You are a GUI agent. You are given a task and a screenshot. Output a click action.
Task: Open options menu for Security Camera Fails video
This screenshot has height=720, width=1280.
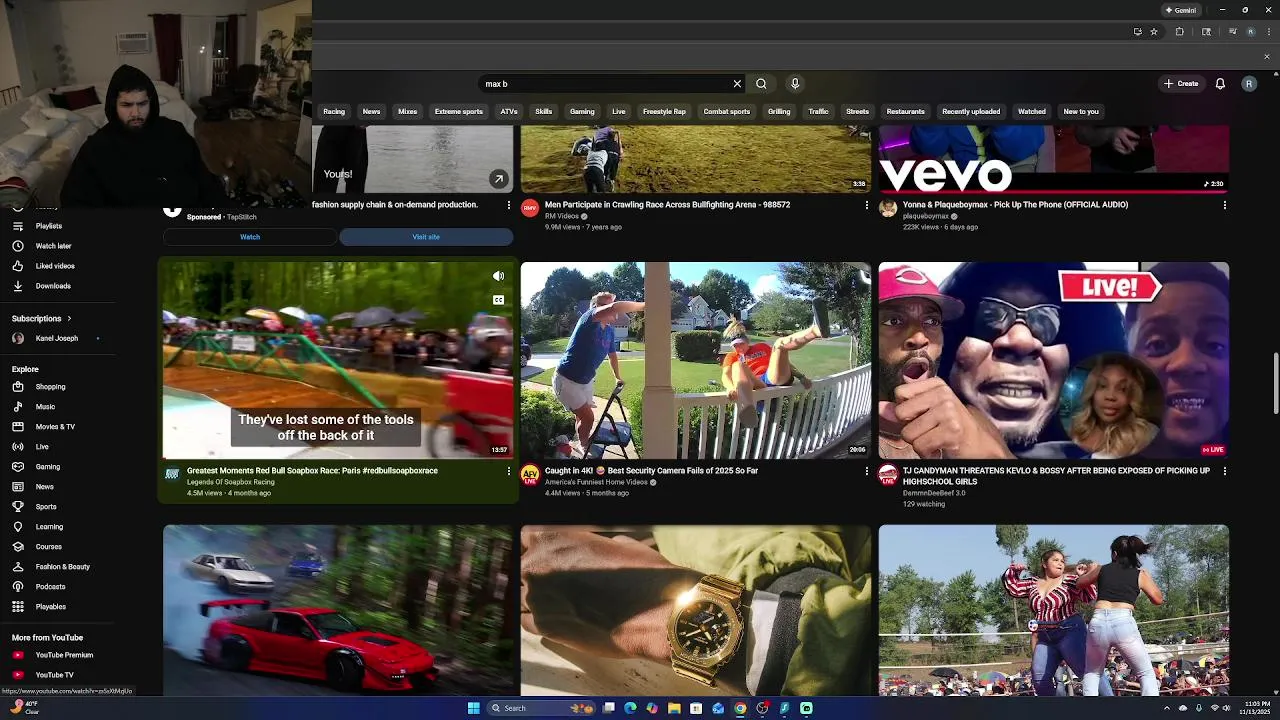point(867,471)
